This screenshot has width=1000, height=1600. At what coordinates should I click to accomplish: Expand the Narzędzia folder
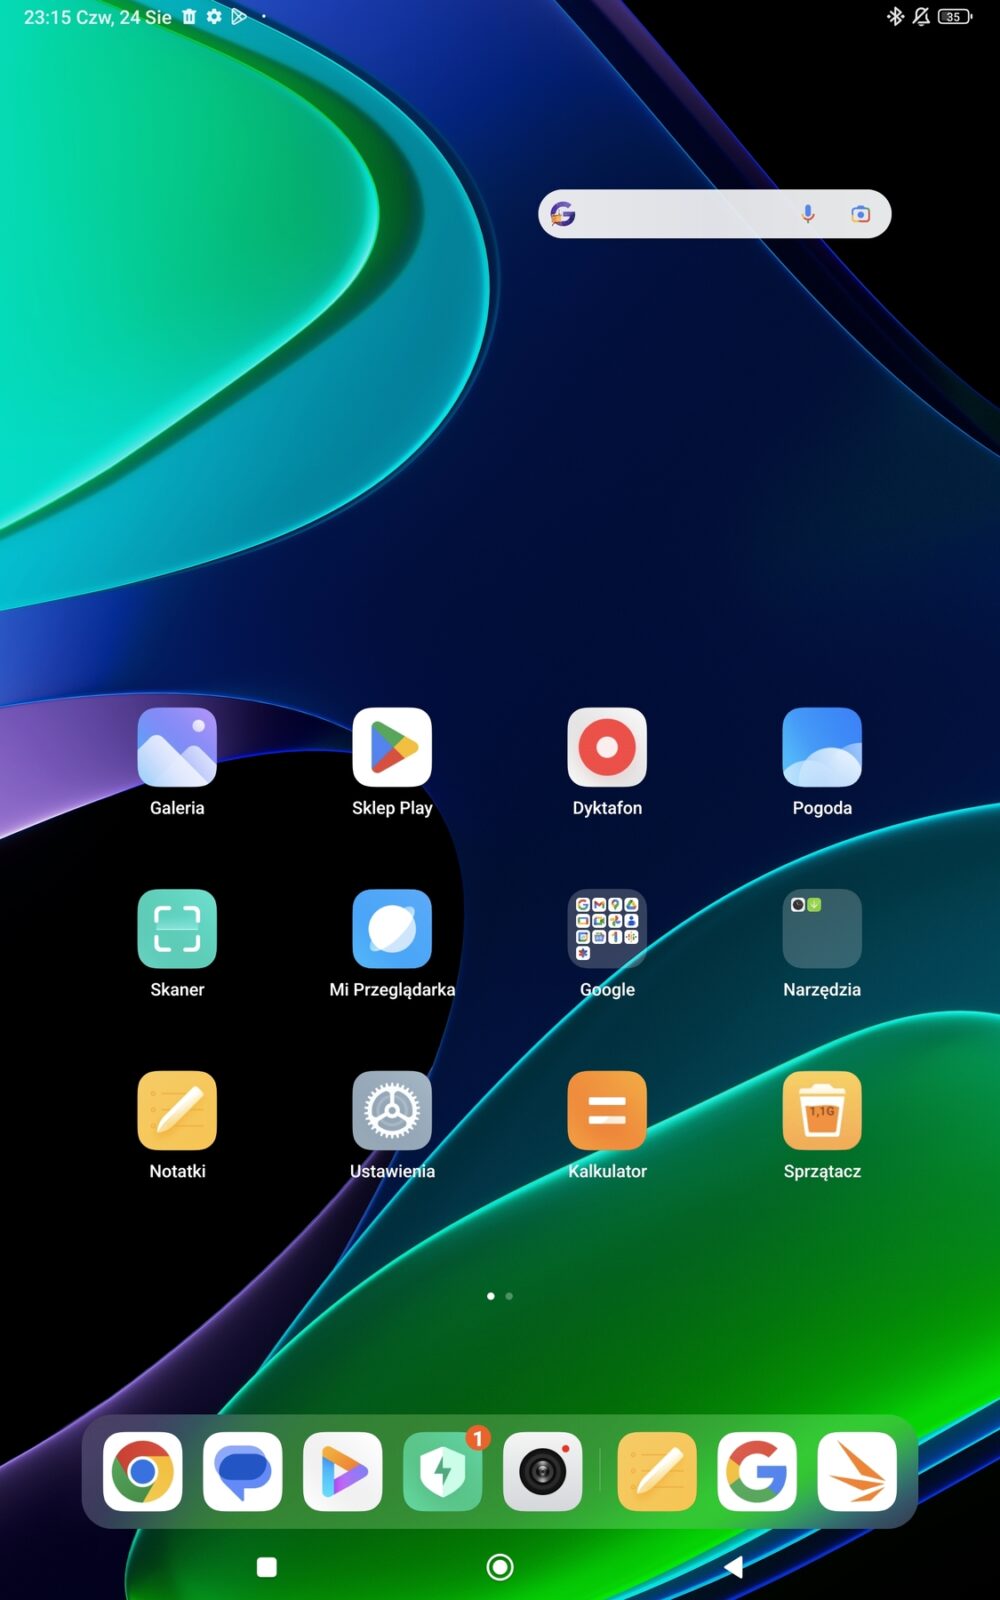(x=822, y=929)
